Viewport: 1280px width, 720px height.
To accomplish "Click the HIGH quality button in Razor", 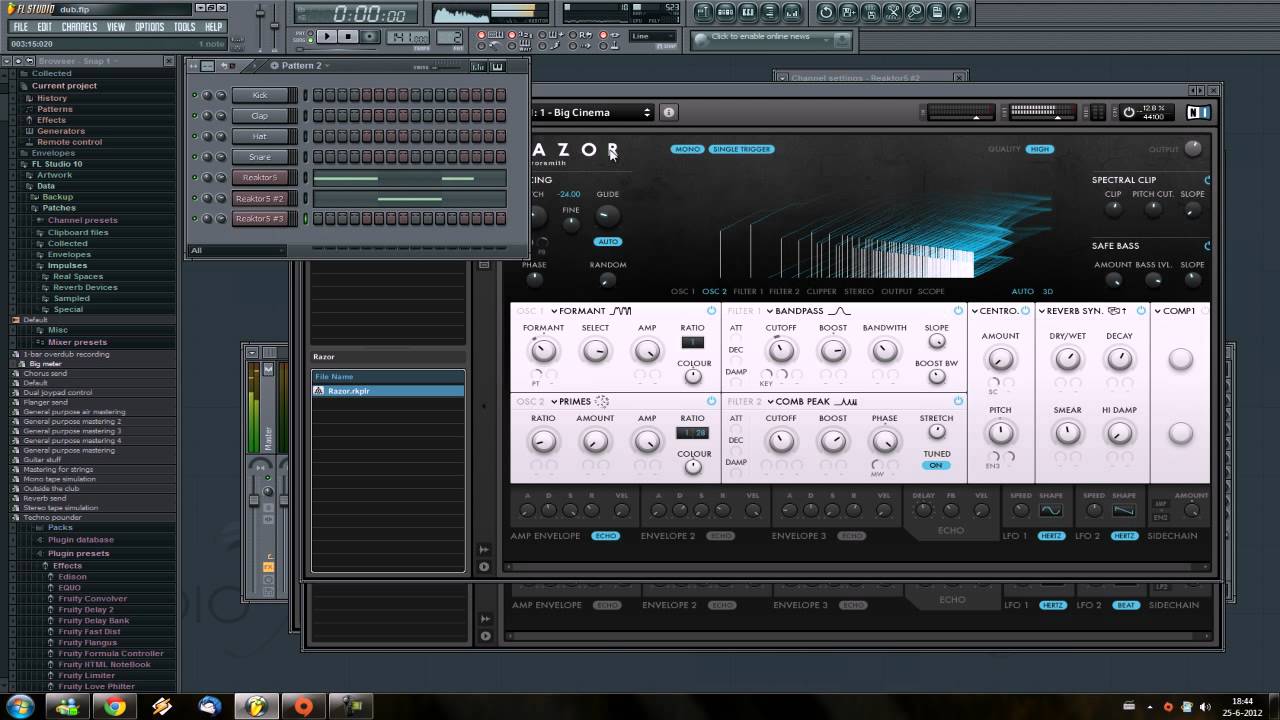I will tap(1040, 149).
